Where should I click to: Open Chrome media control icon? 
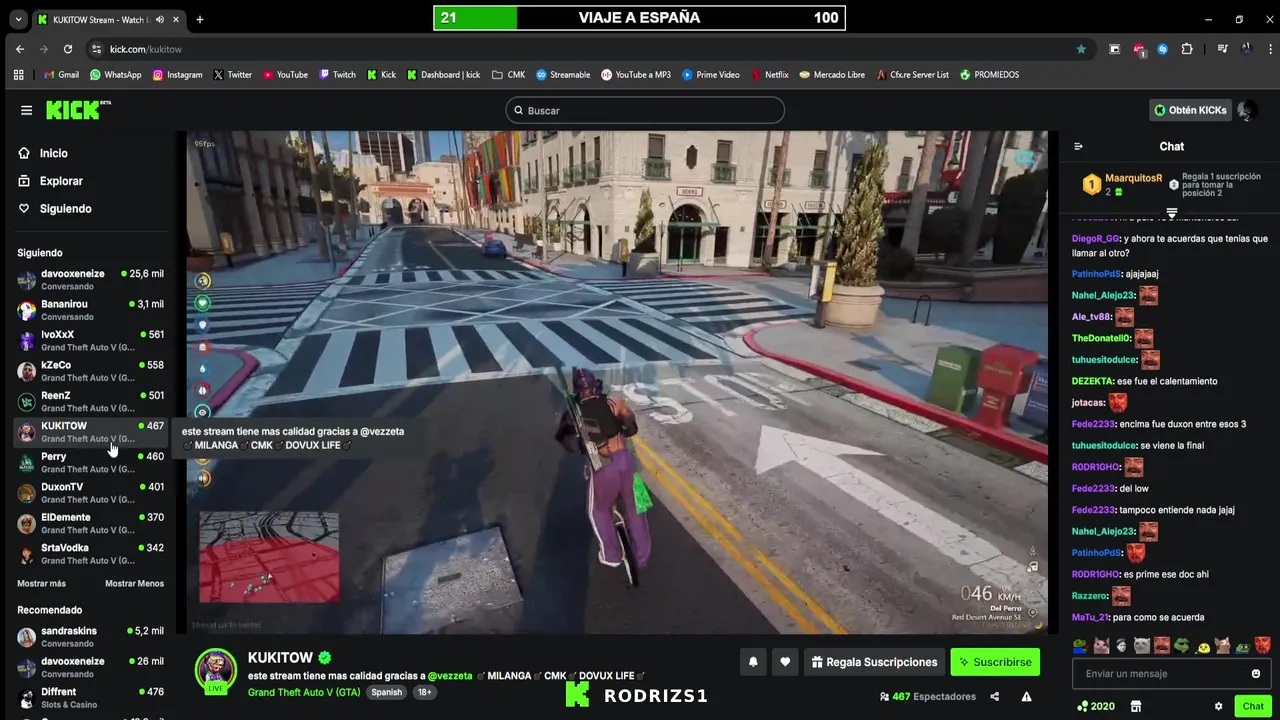tap(1222, 49)
